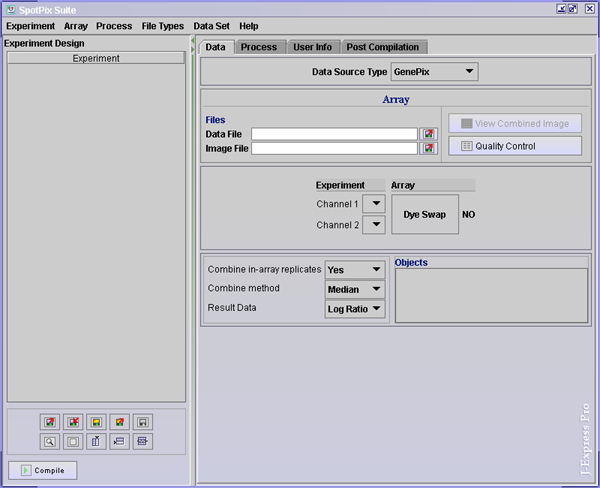Open the Combine method Median dropdown

click(355, 289)
